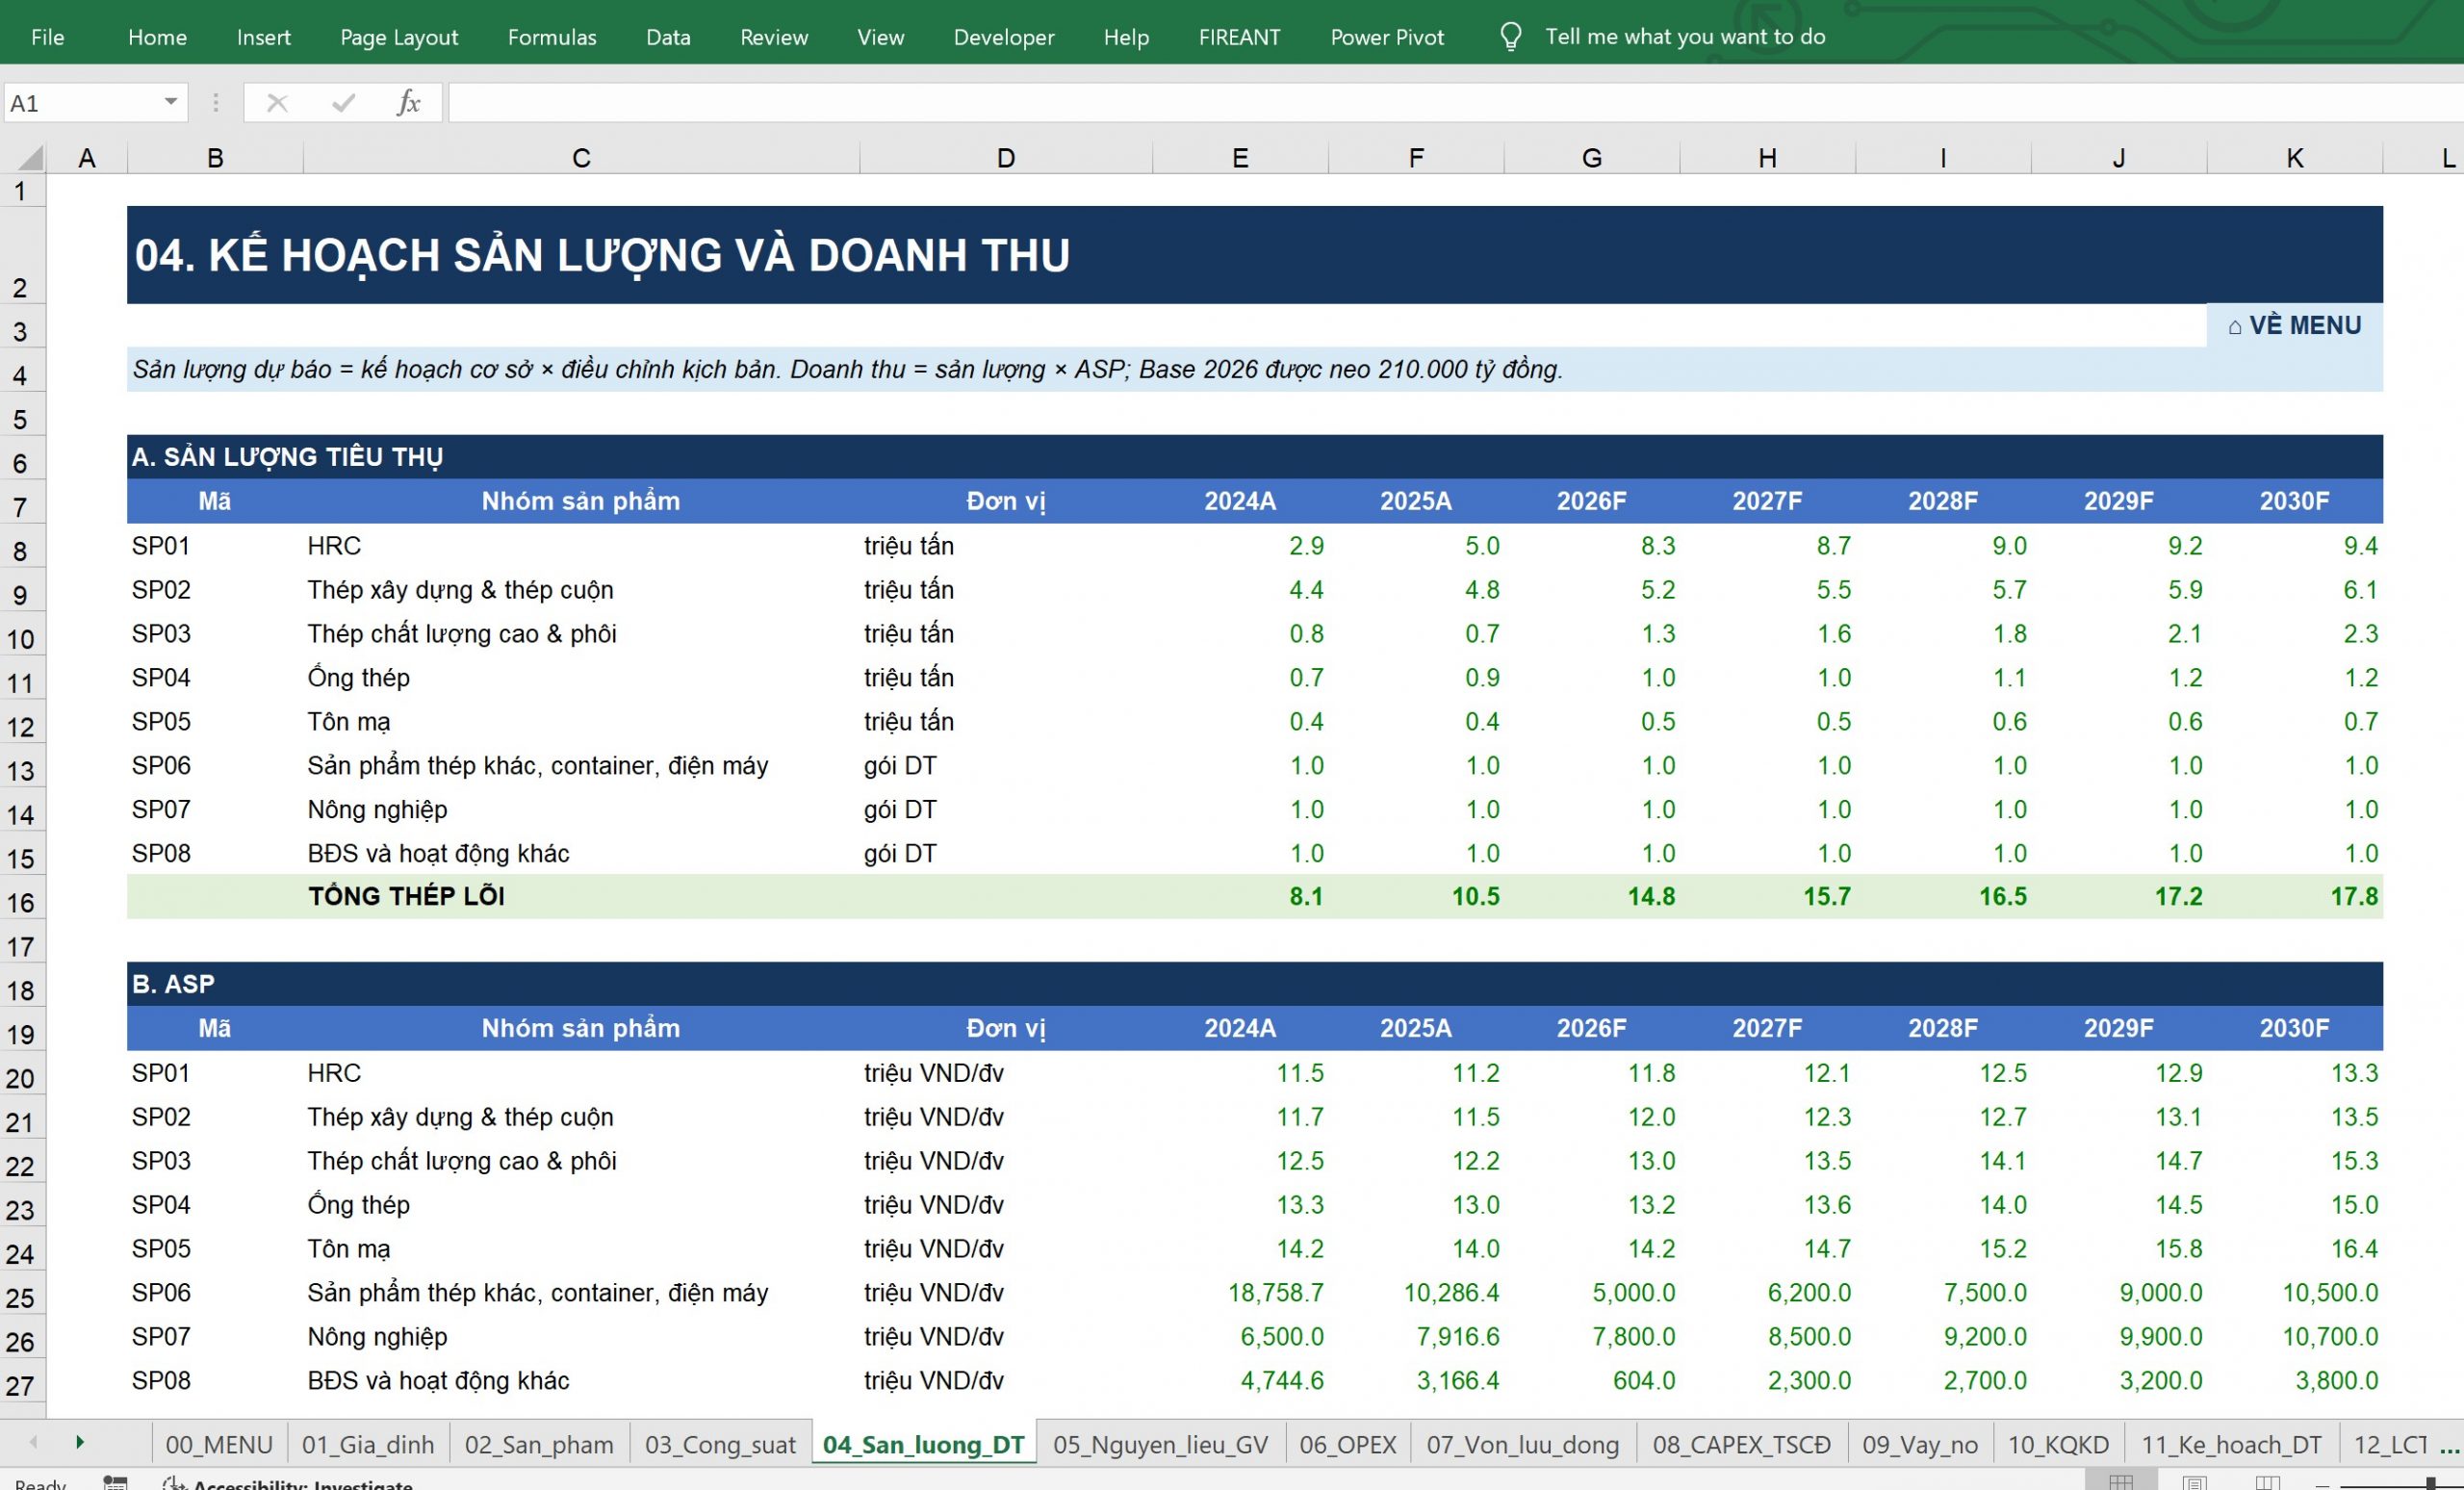Click the zoom slider handle

[2430, 1483]
